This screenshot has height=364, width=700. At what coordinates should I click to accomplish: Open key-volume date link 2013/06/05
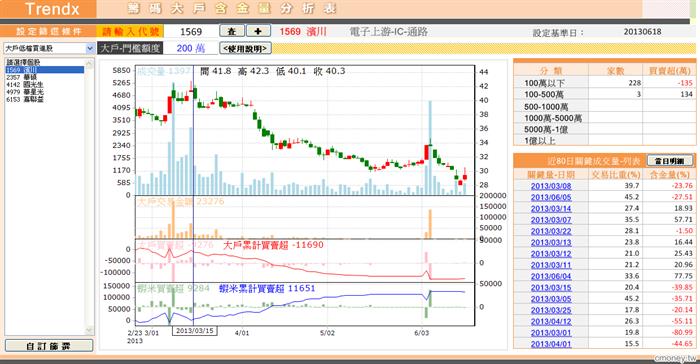point(551,197)
